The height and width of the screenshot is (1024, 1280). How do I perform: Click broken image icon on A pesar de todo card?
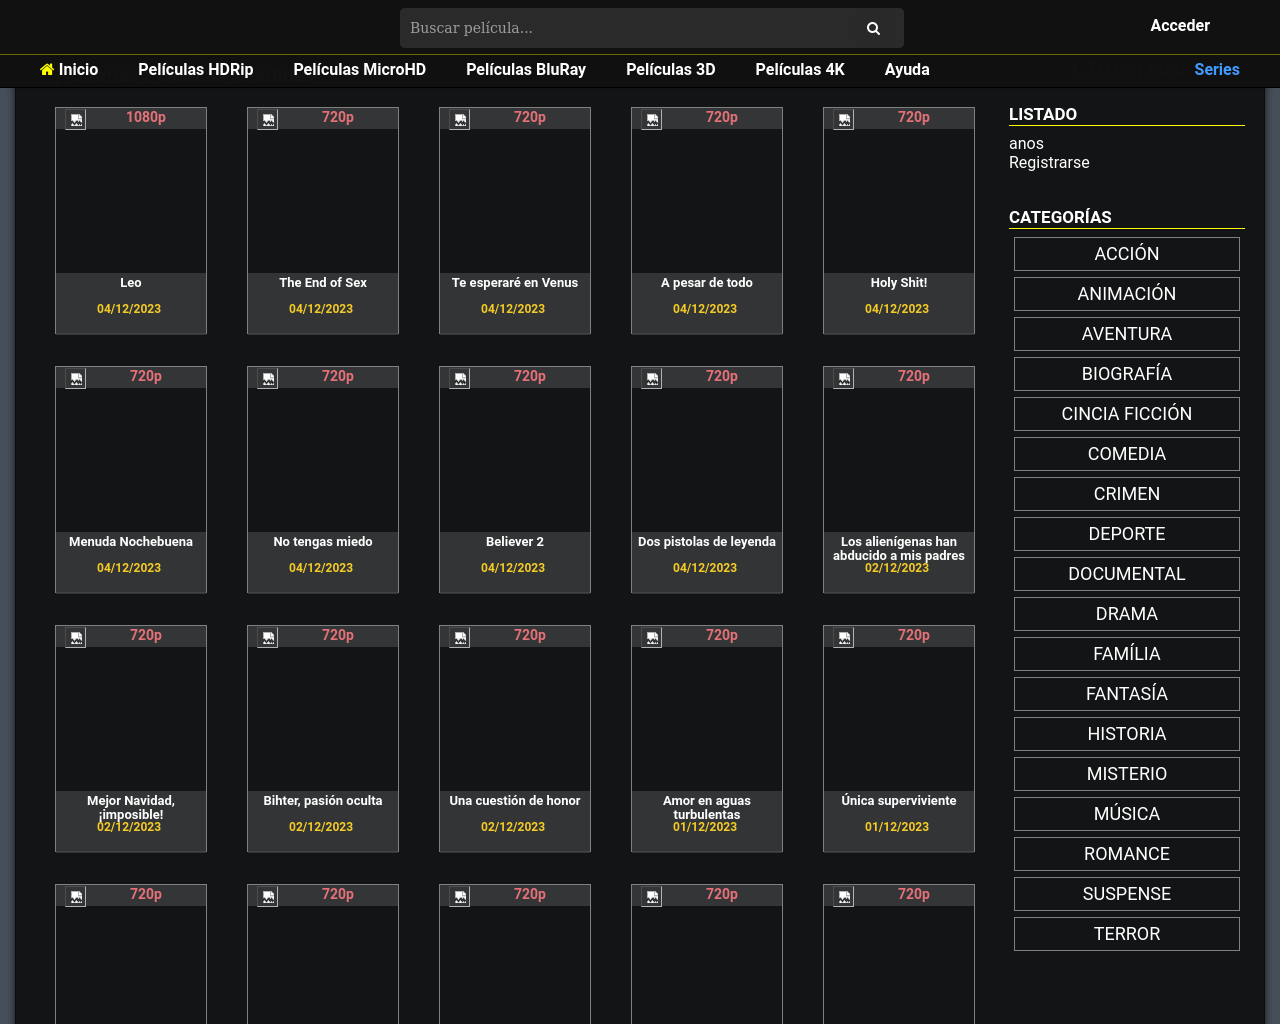coord(652,119)
